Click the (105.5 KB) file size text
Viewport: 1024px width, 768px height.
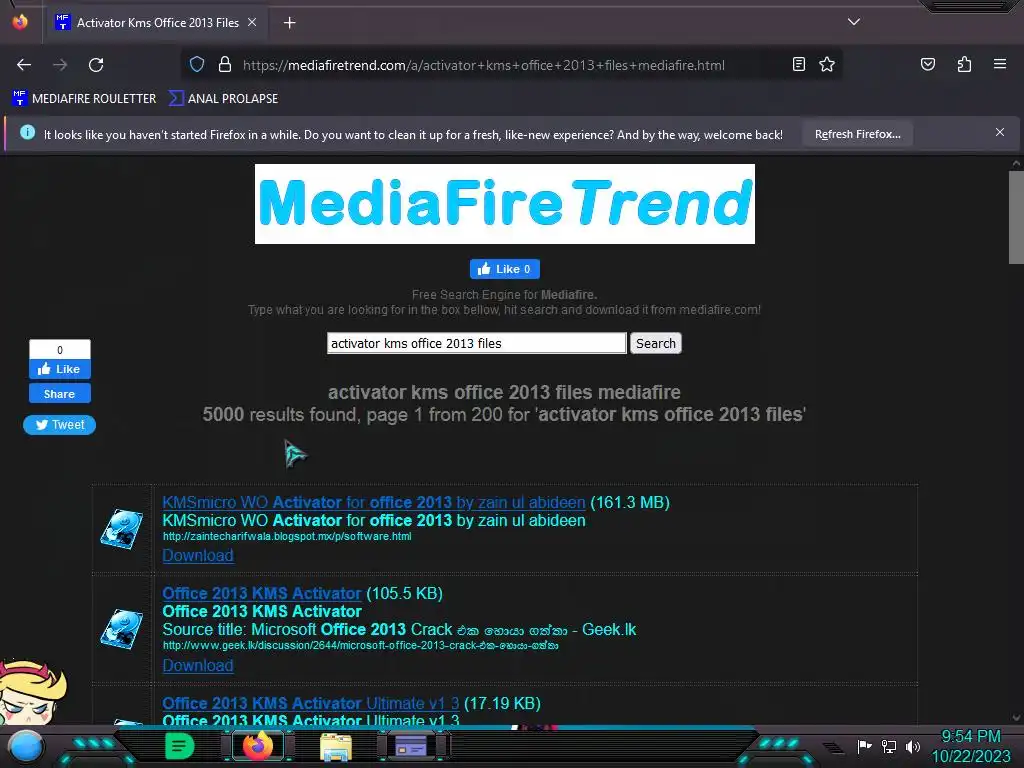click(404, 593)
